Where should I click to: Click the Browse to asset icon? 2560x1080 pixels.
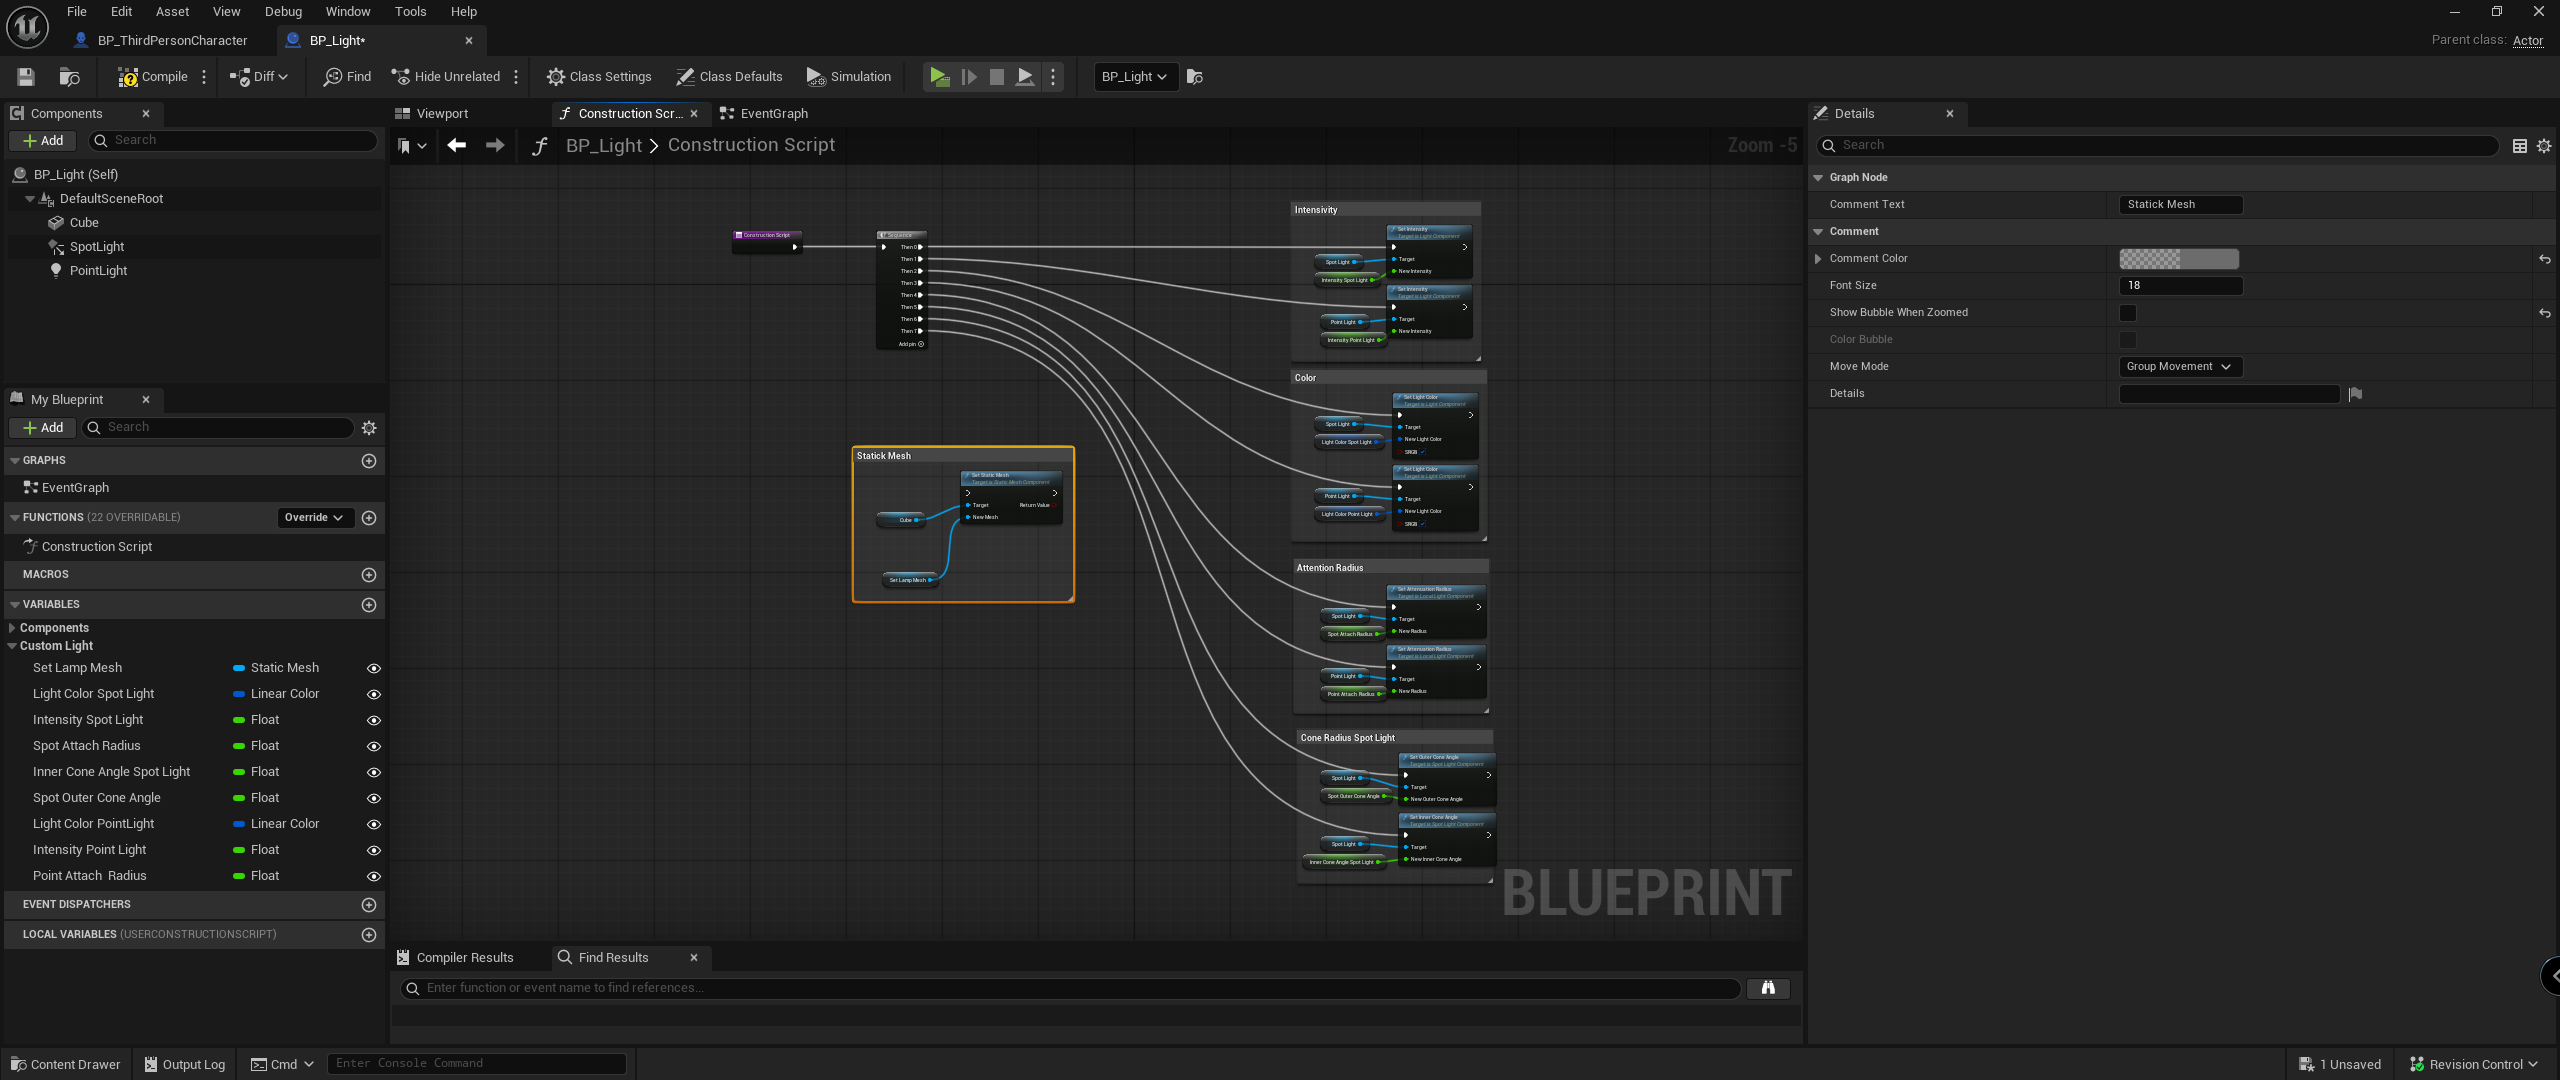(69, 77)
